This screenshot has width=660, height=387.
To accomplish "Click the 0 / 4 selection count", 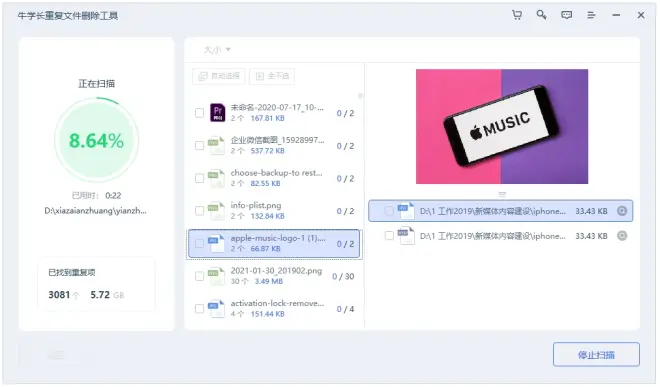I will [x=345, y=309].
